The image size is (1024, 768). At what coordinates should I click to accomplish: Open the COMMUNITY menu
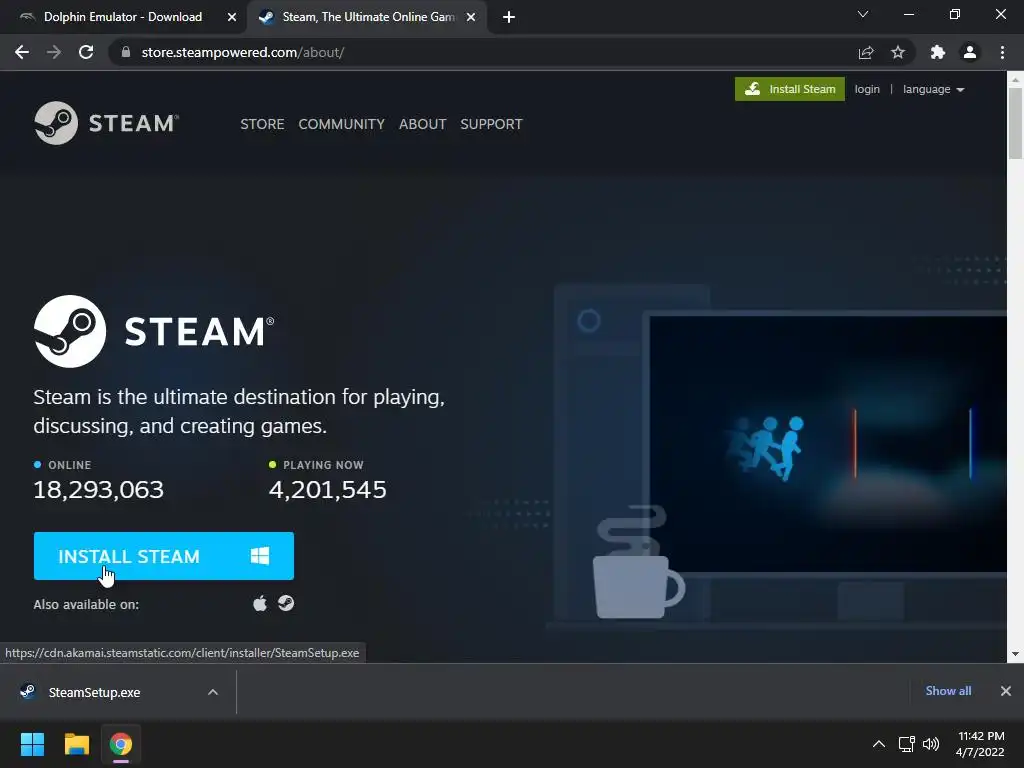click(342, 124)
